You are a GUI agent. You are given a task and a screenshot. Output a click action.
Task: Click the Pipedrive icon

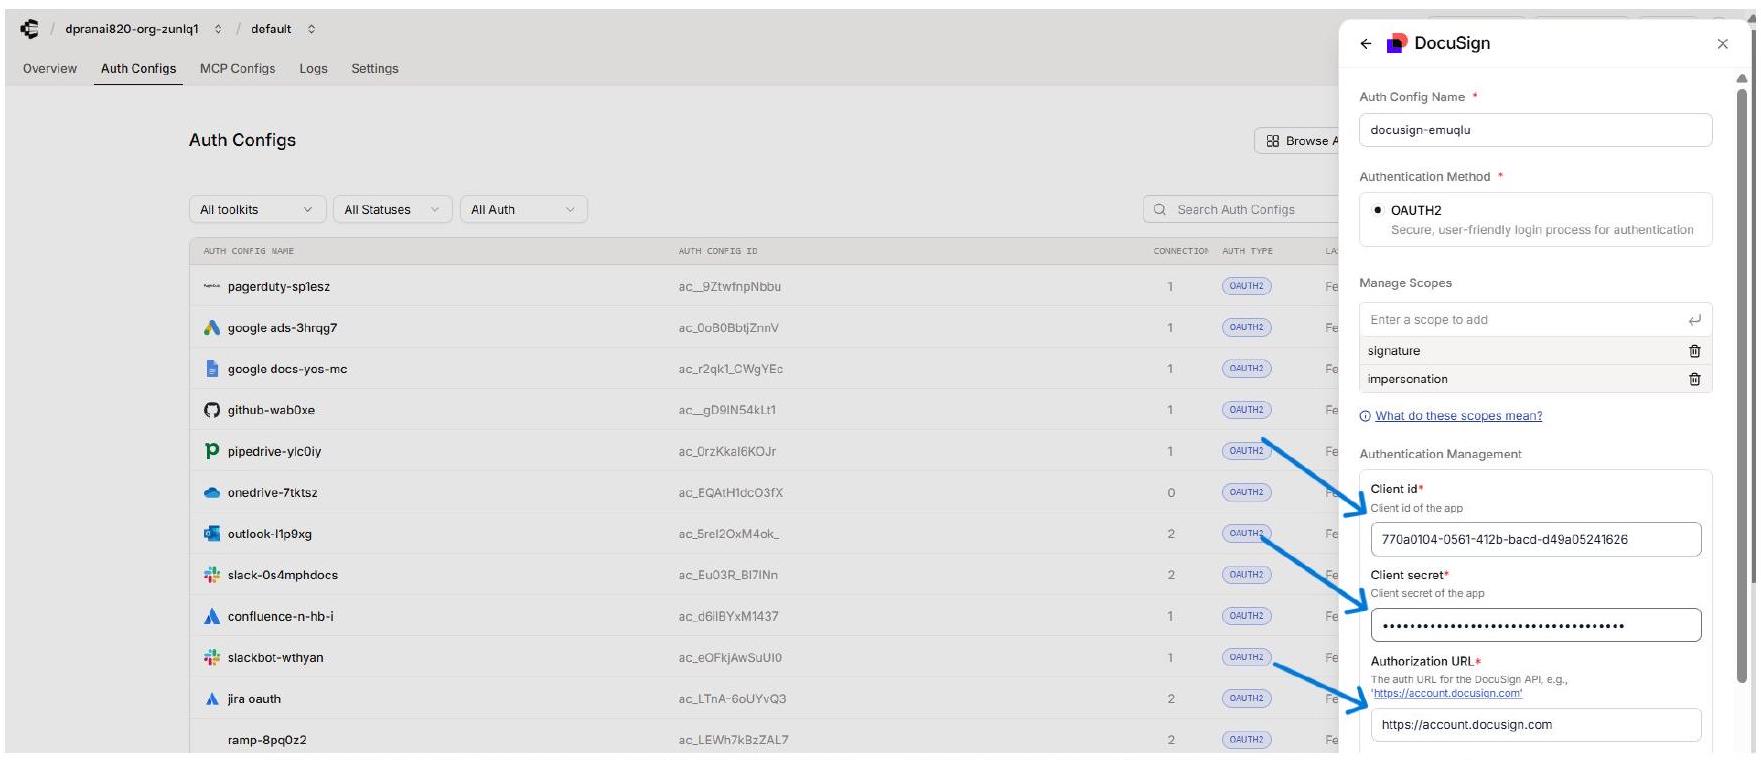[x=211, y=451]
